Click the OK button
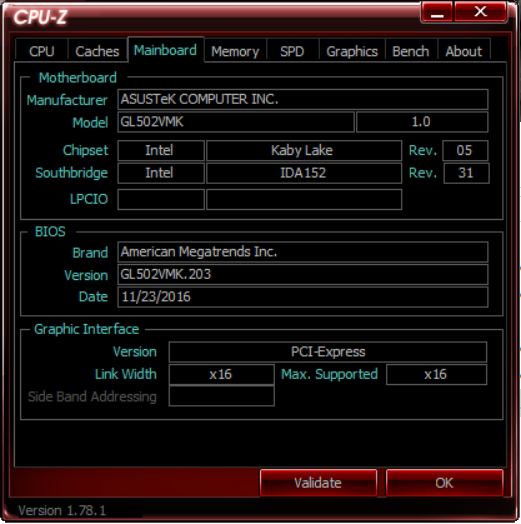Image resolution: width=521 pixels, height=524 pixels. [444, 483]
